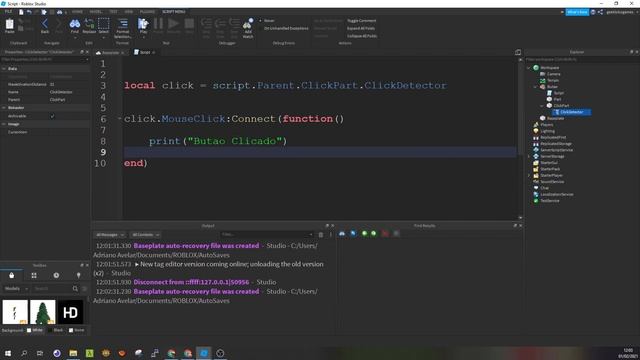
Task: Switch to the PLUGINS ribbon tab
Action: (147, 12)
